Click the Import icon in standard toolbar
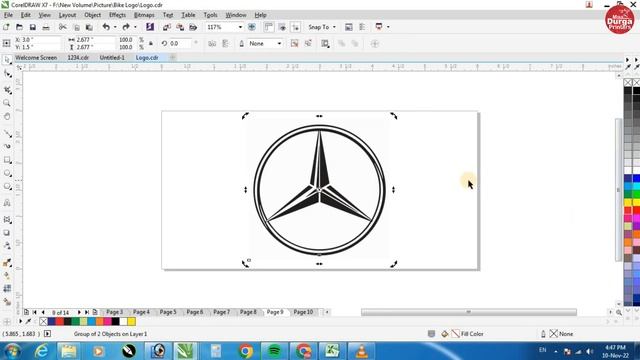Screen dimensions: 640x360 (x=167, y=27)
